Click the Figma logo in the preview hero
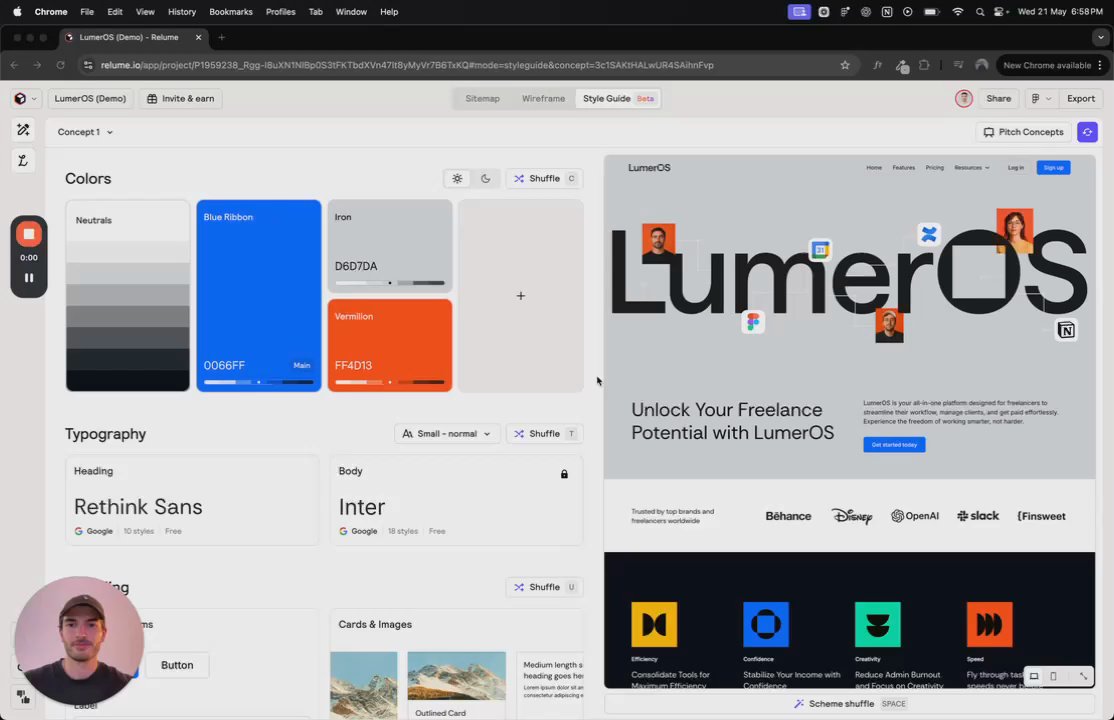This screenshot has width=1114, height=720. [x=752, y=322]
